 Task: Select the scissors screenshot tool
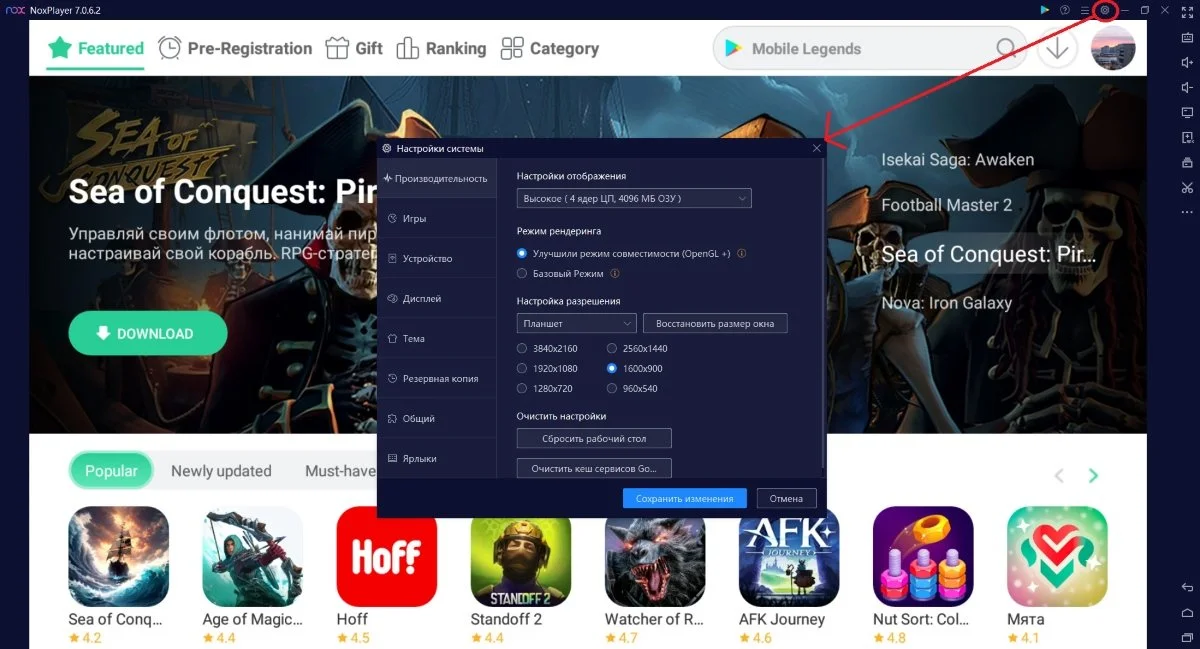1187,187
